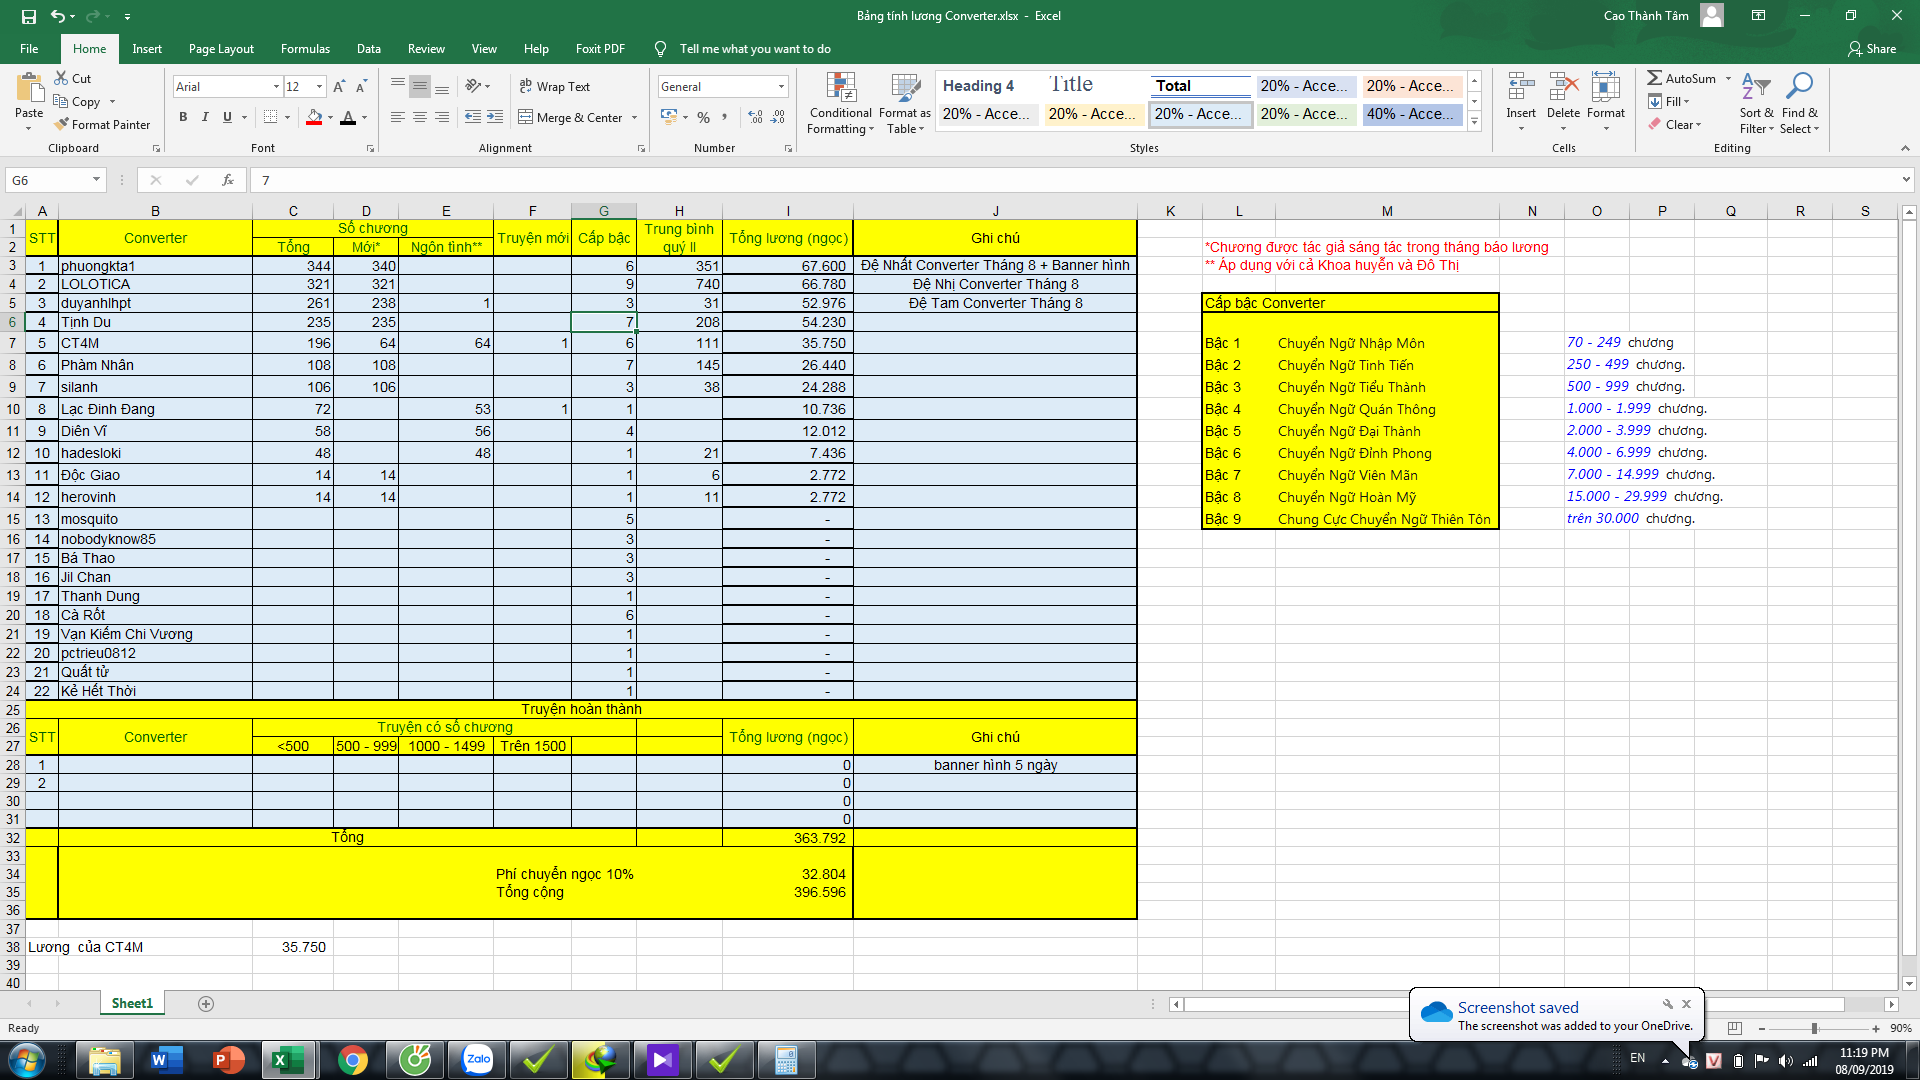Toggle Italic formatting

[205, 118]
